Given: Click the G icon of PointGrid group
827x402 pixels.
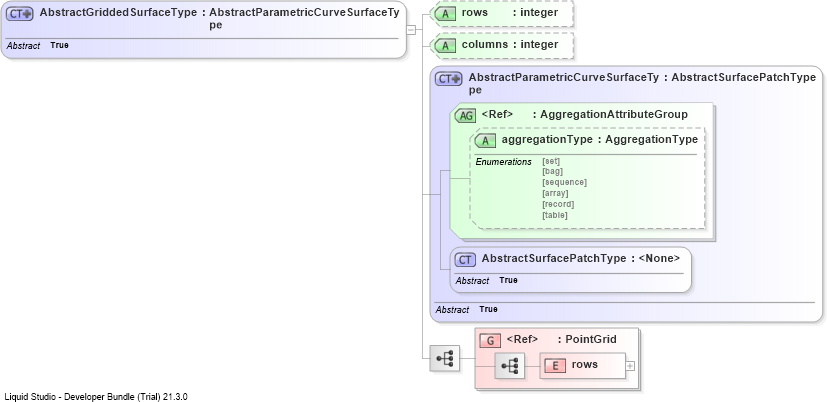Looking at the screenshot, I should click(x=490, y=341).
